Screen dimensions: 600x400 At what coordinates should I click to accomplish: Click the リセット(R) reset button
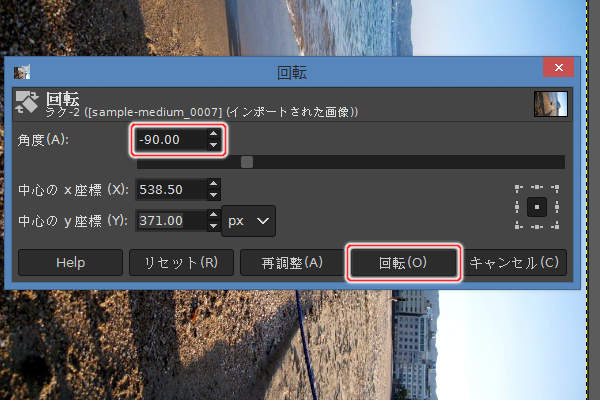pyautogui.click(x=181, y=263)
